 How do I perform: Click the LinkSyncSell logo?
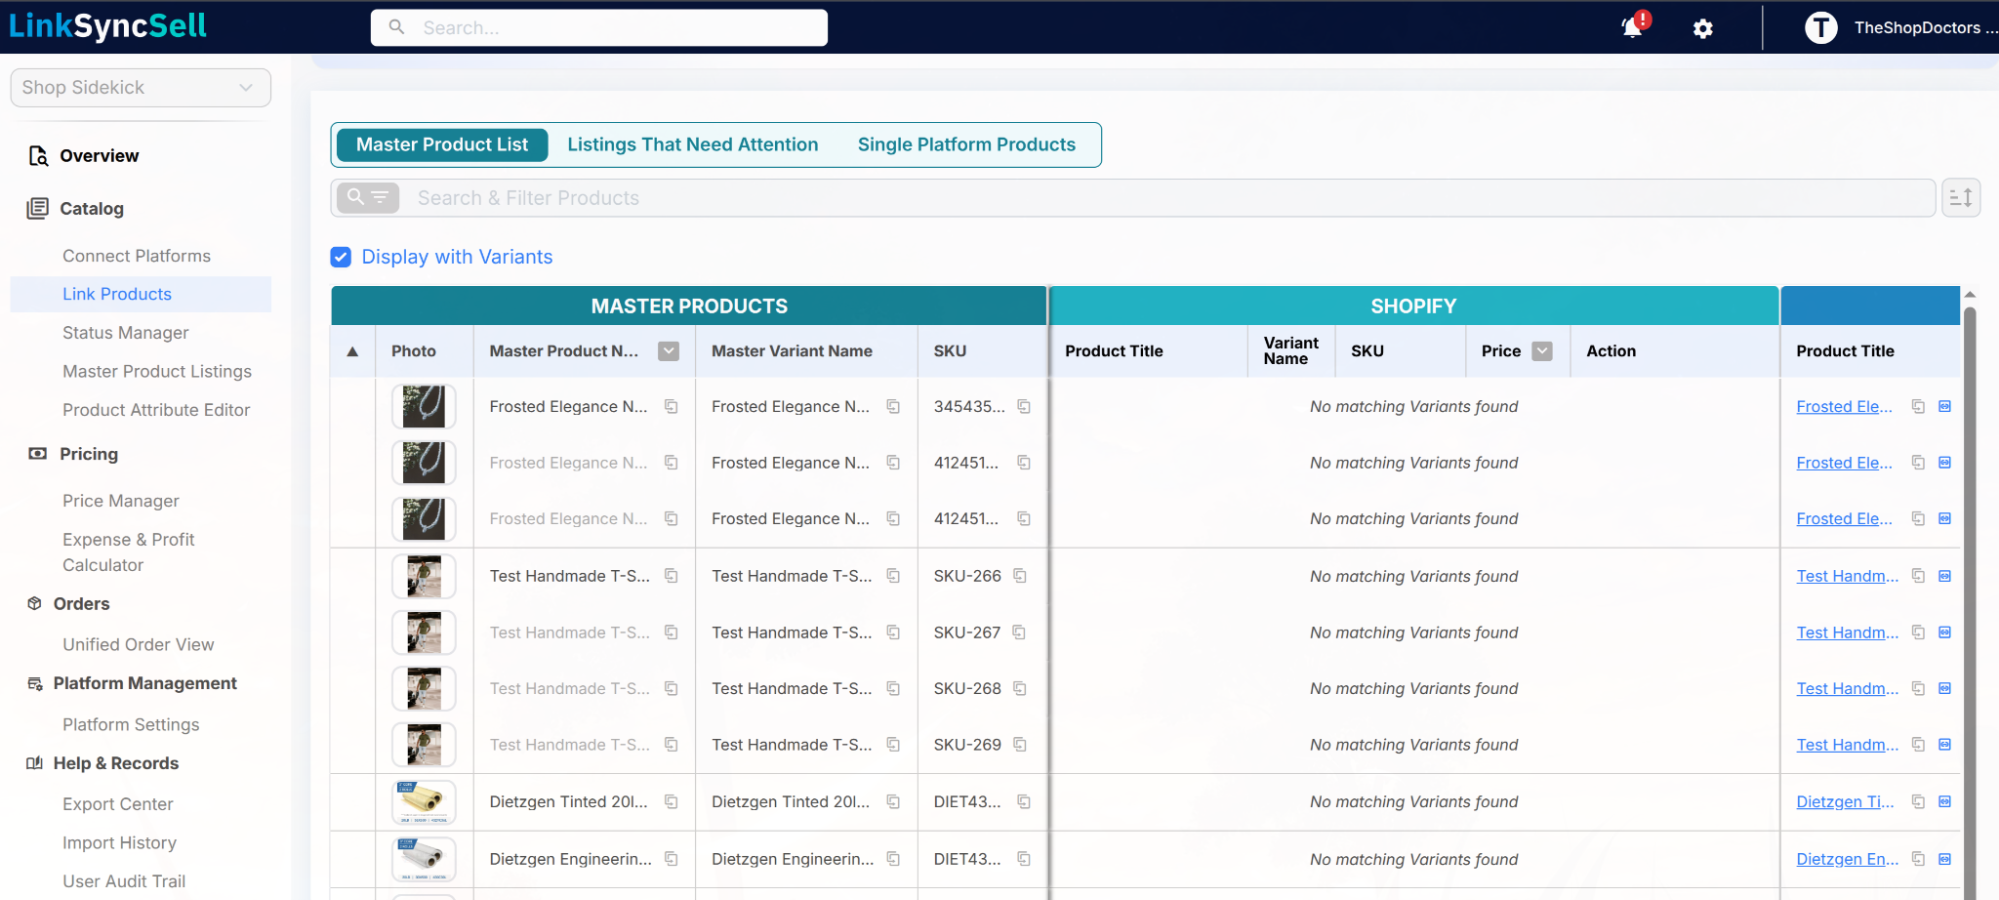(108, 26)
